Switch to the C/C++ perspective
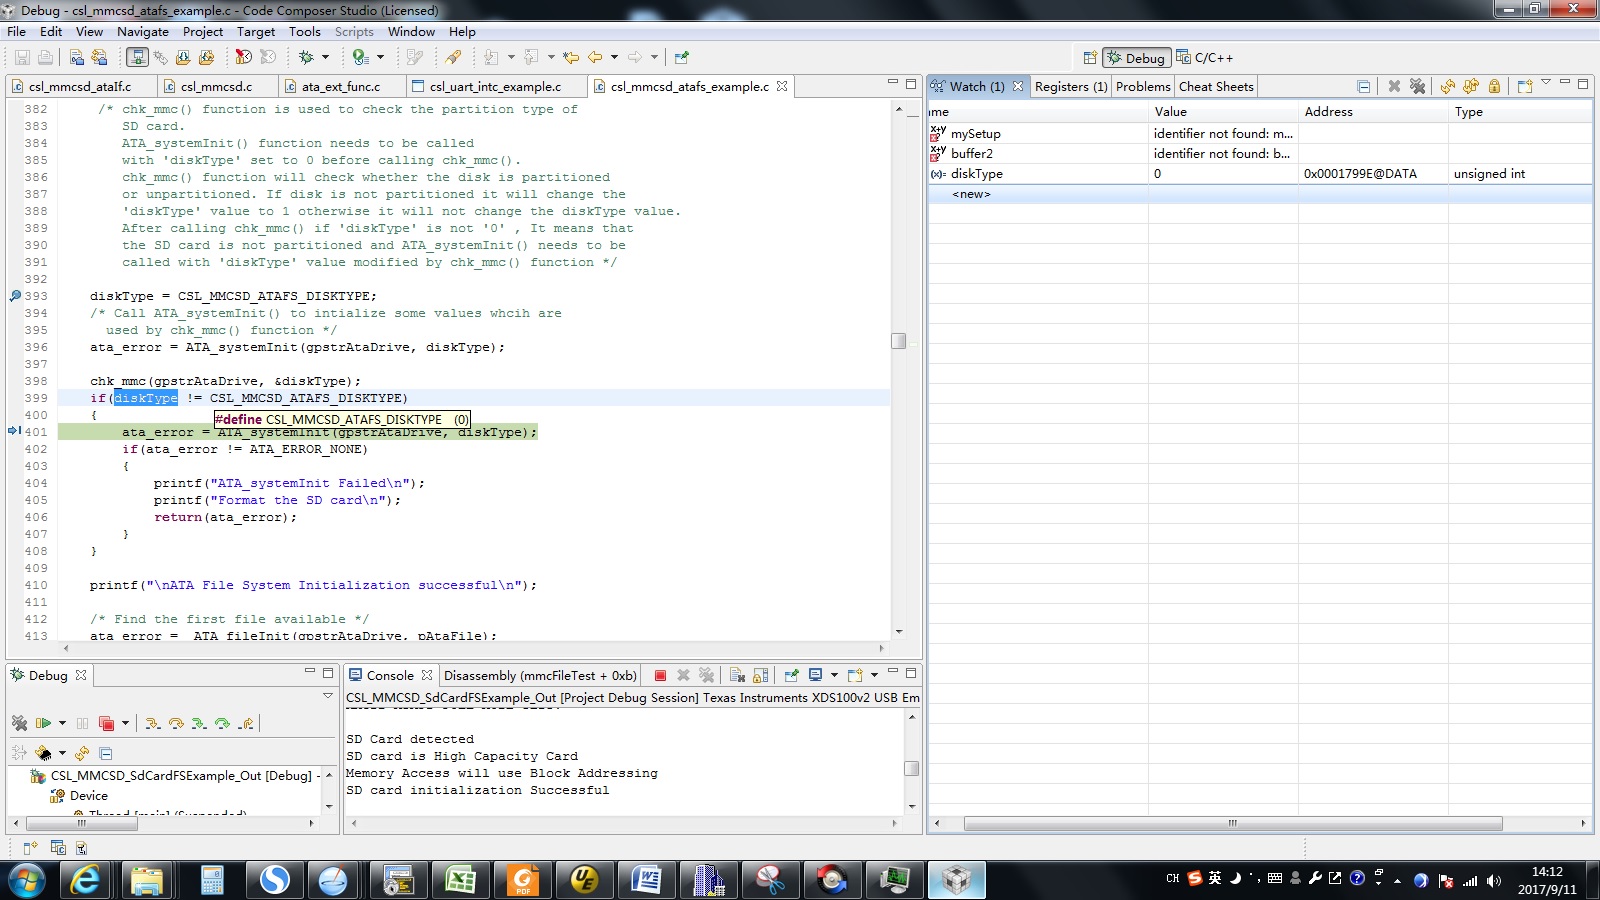Viewport: 1600px width, 900px height. click(1205, 58)
